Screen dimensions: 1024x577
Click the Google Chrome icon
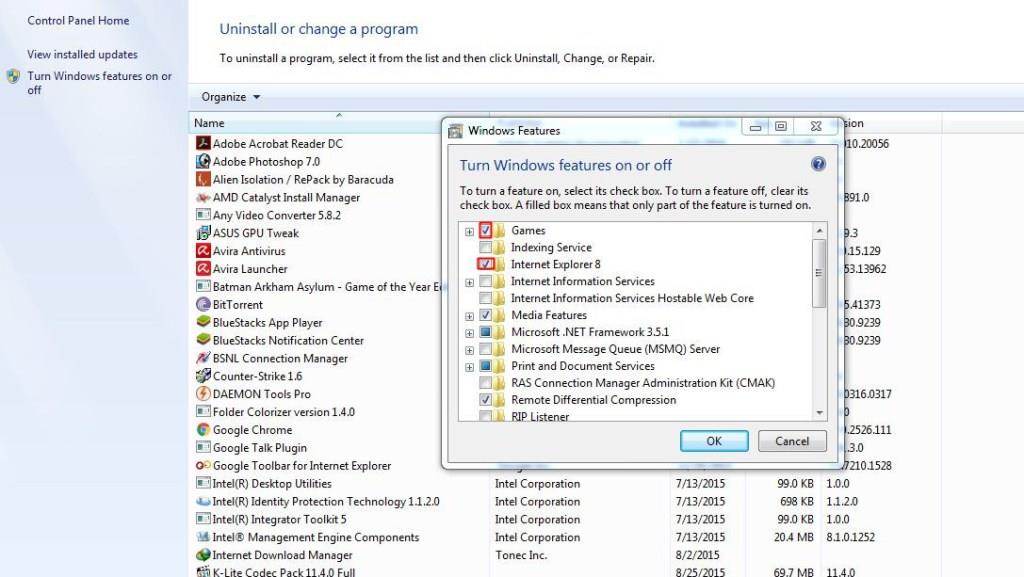tap(203, 429)
